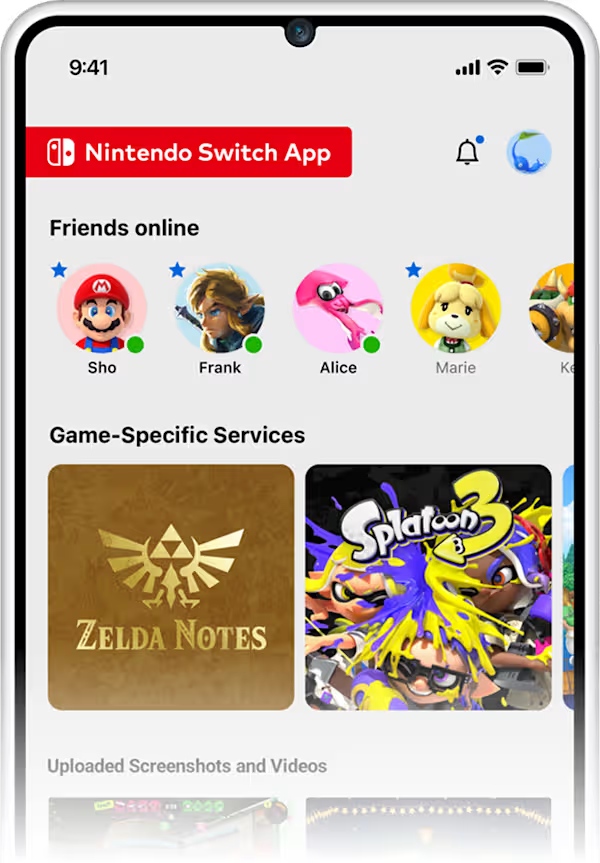
Task: Open the Splatoon 3 service
Action: 428,587
